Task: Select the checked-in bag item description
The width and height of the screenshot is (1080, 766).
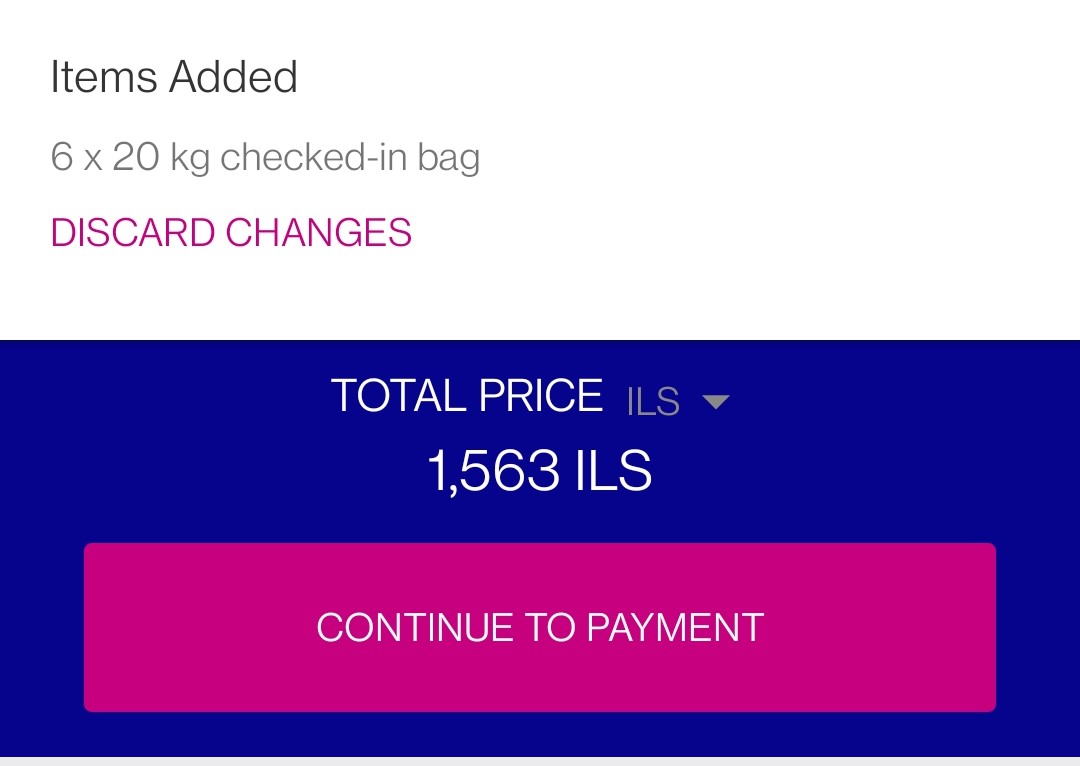Action: [265, 158]
